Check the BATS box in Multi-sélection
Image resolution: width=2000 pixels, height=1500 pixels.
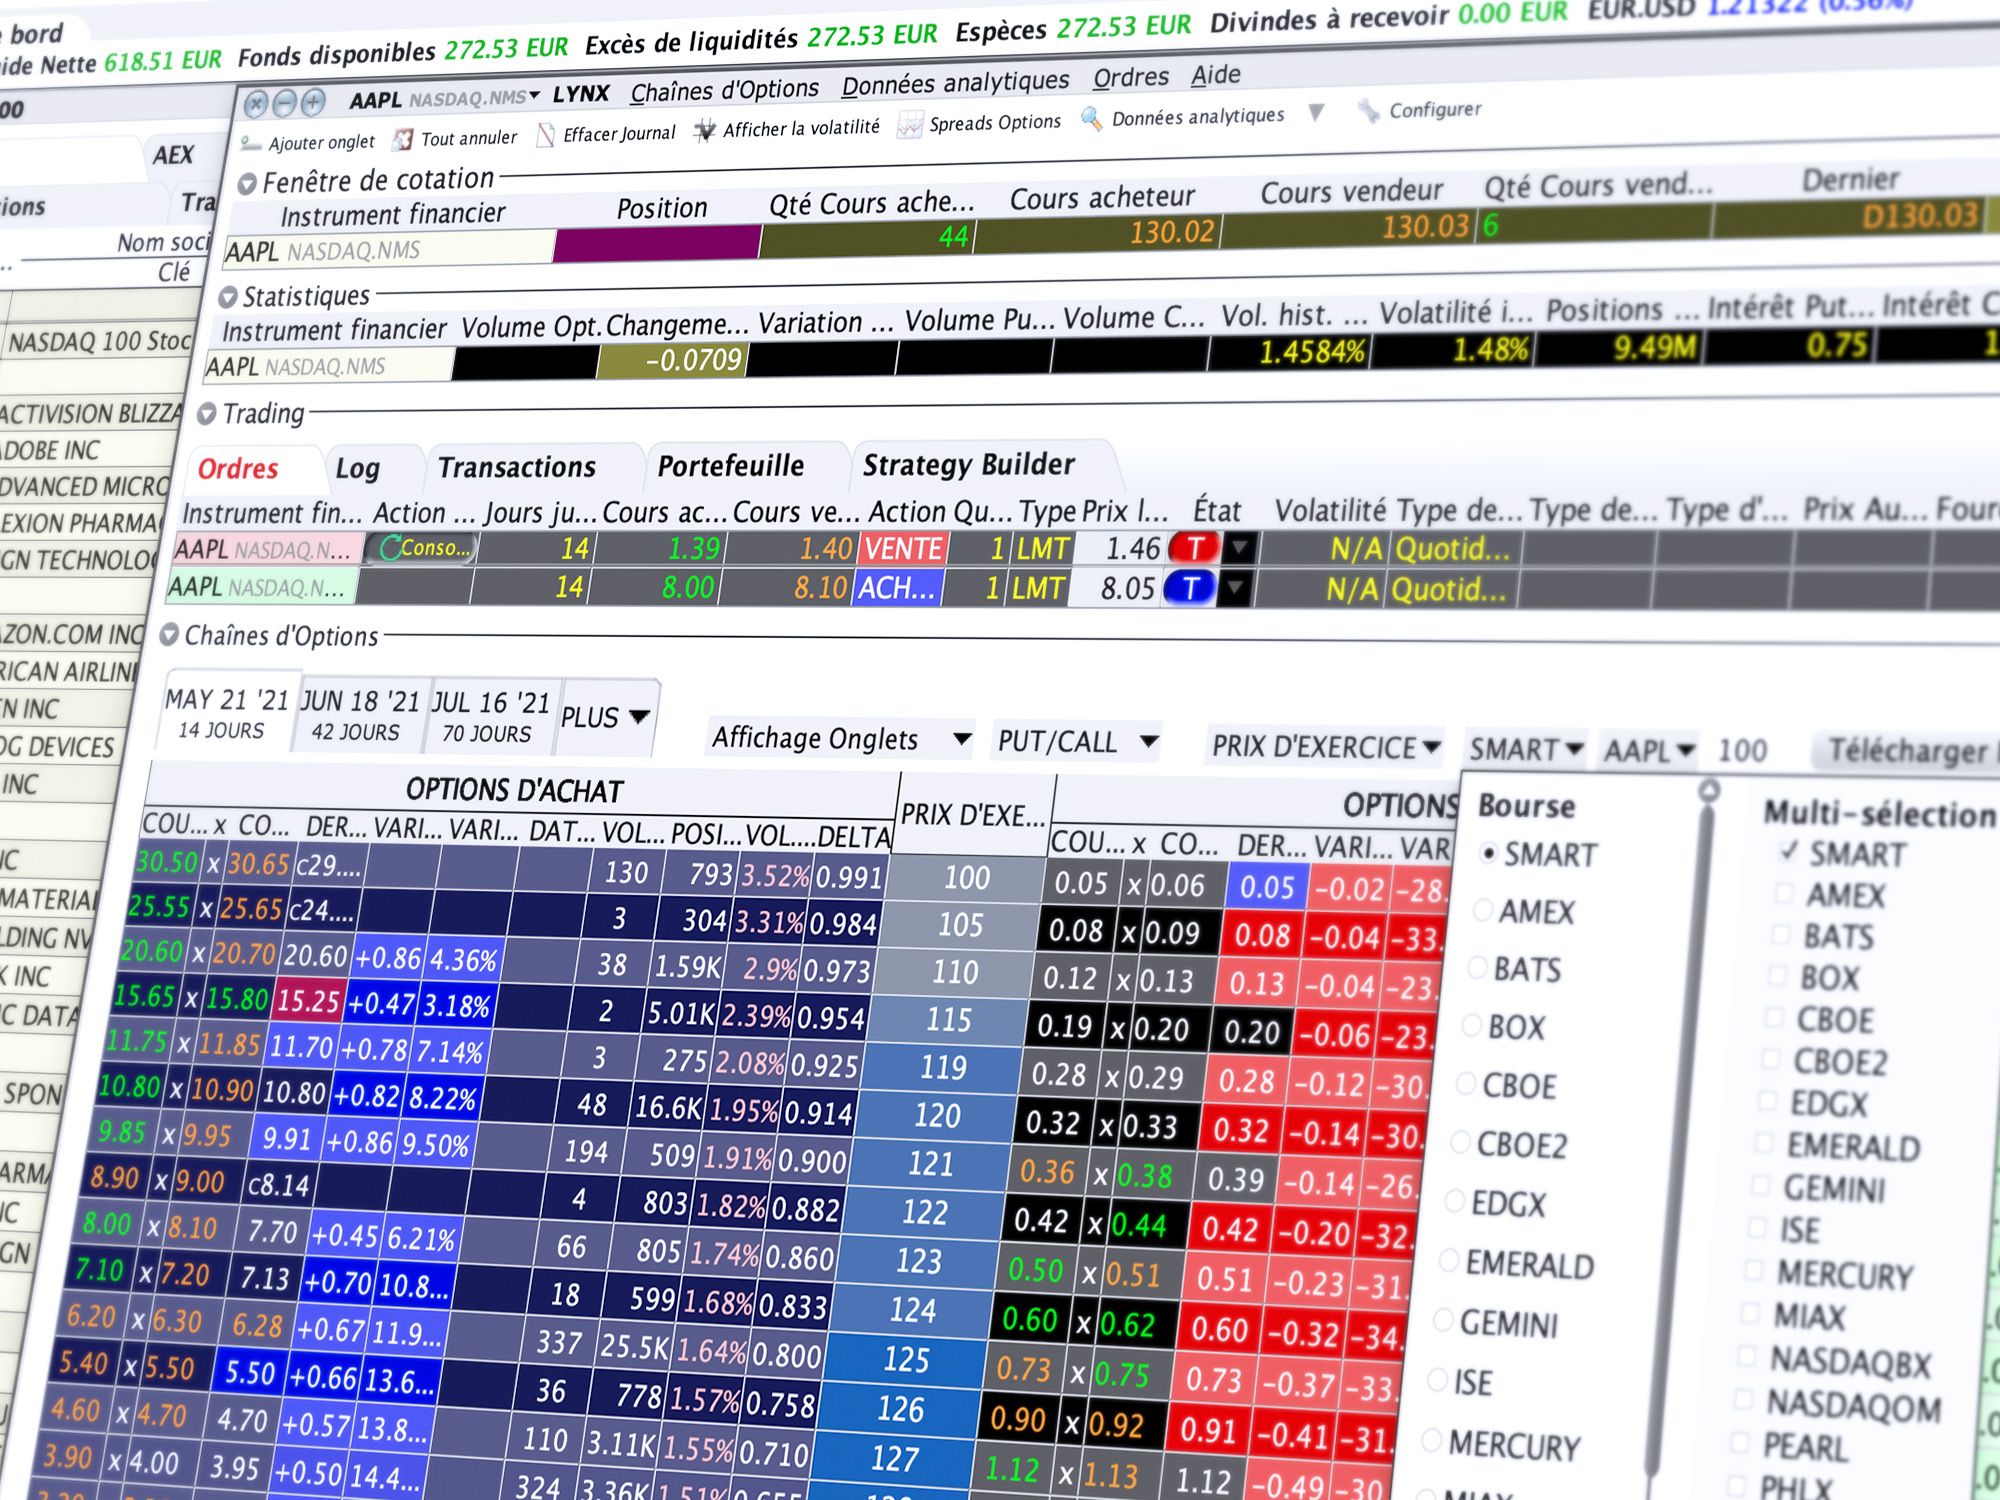(x=1780, y=935)
